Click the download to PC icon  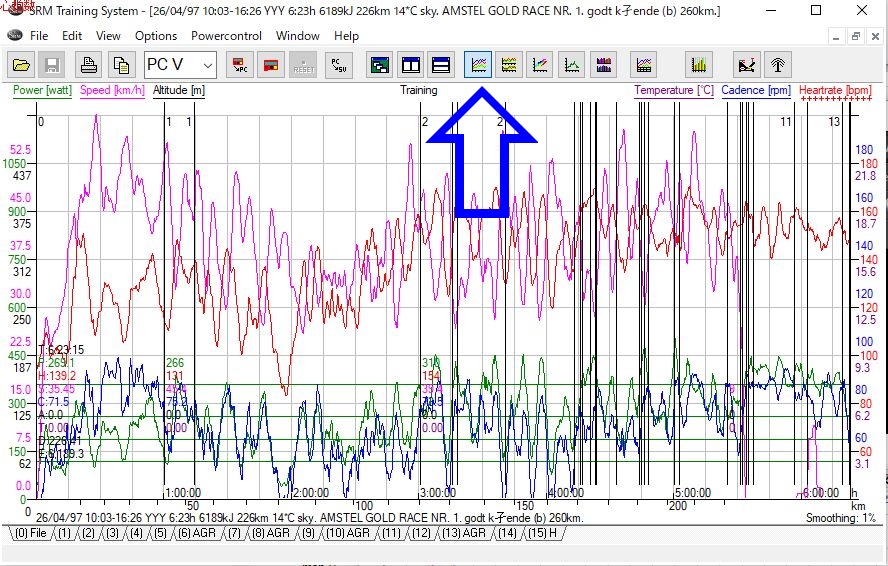coord(240,65)
